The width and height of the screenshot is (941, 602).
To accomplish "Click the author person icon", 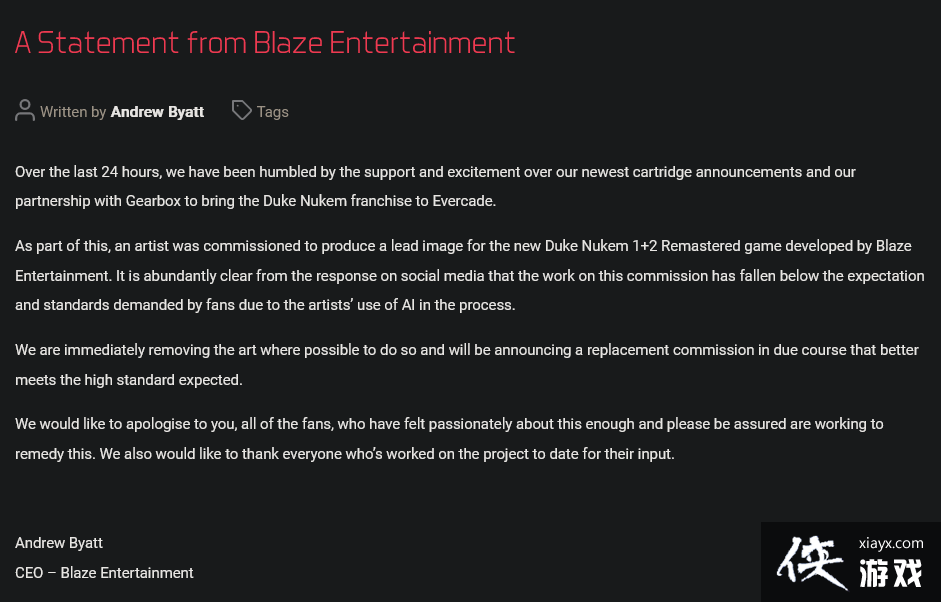I will coord(25,111).
